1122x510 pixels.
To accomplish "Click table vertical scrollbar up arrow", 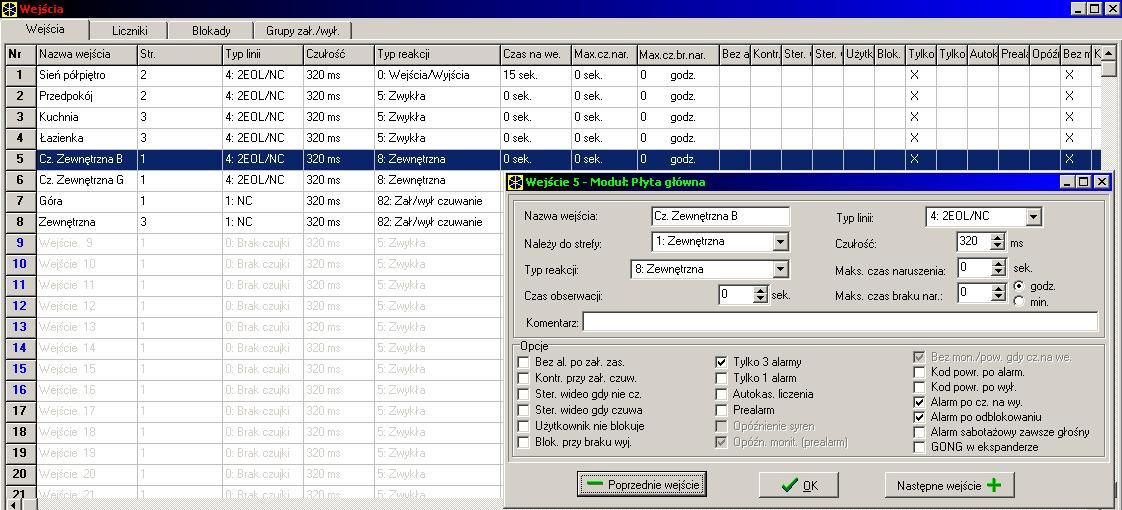I will click(1108, 54).
